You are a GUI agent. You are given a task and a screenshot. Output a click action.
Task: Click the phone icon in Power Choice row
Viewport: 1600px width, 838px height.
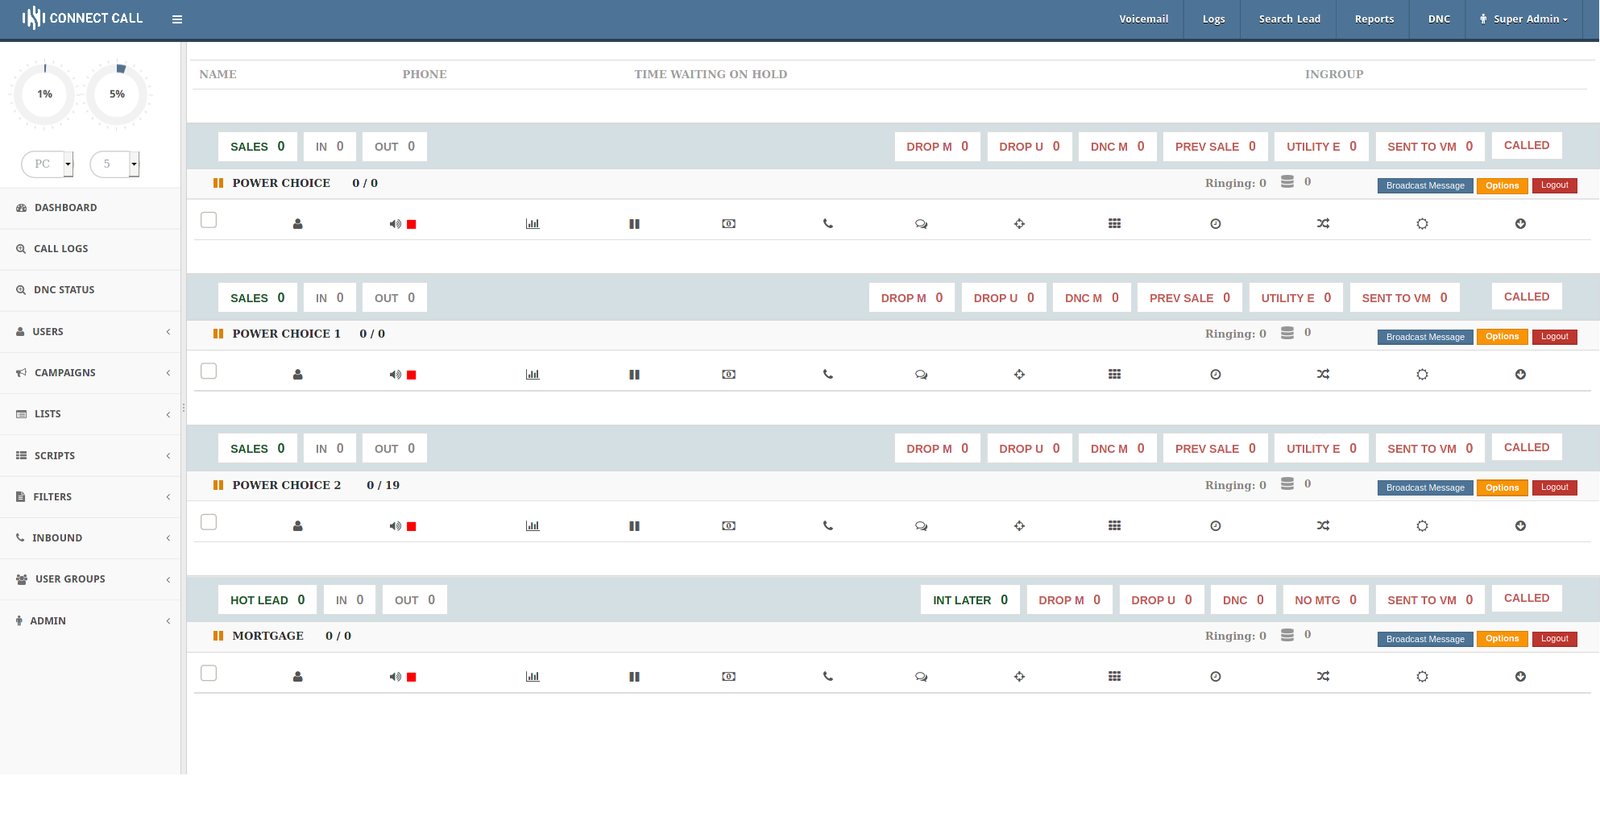828,224
